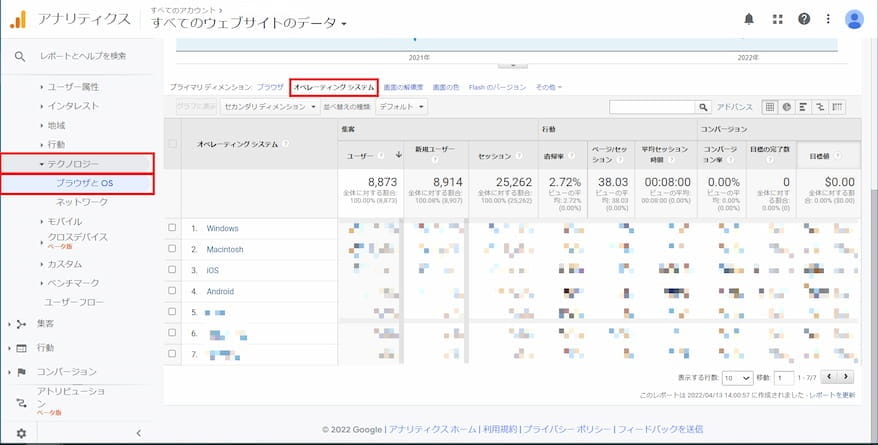Click the table search magnifier button
Screen dimensions: 878x445
(x=704, y=106)
